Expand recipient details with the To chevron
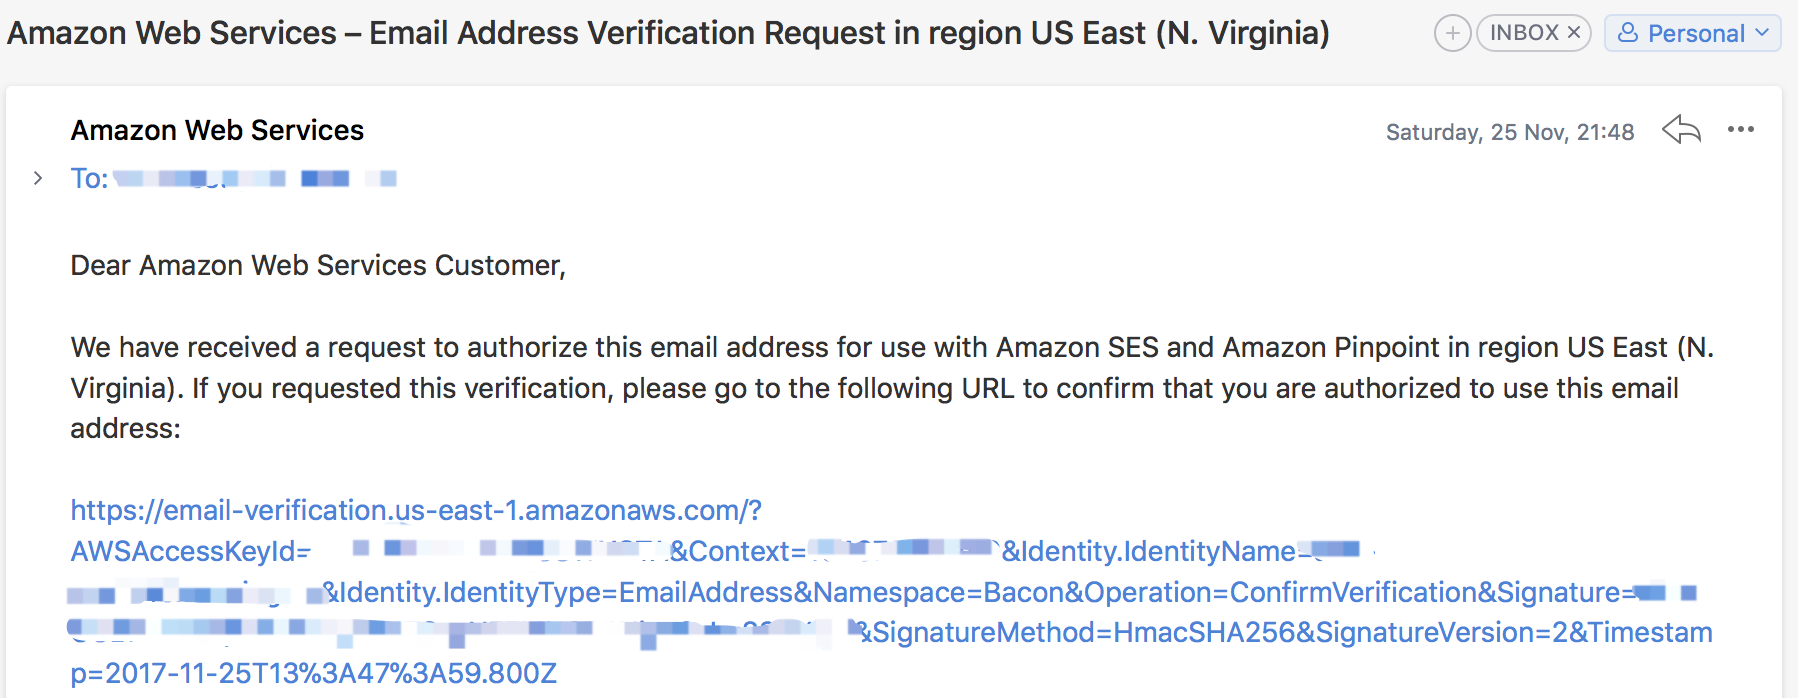Screen dimensions: 1798x698 click(38, 178)
